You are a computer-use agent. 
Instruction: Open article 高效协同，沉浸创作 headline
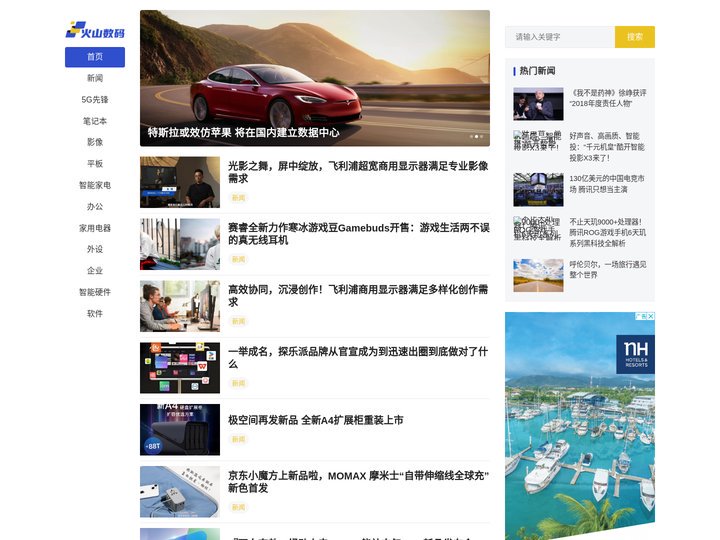358,296
